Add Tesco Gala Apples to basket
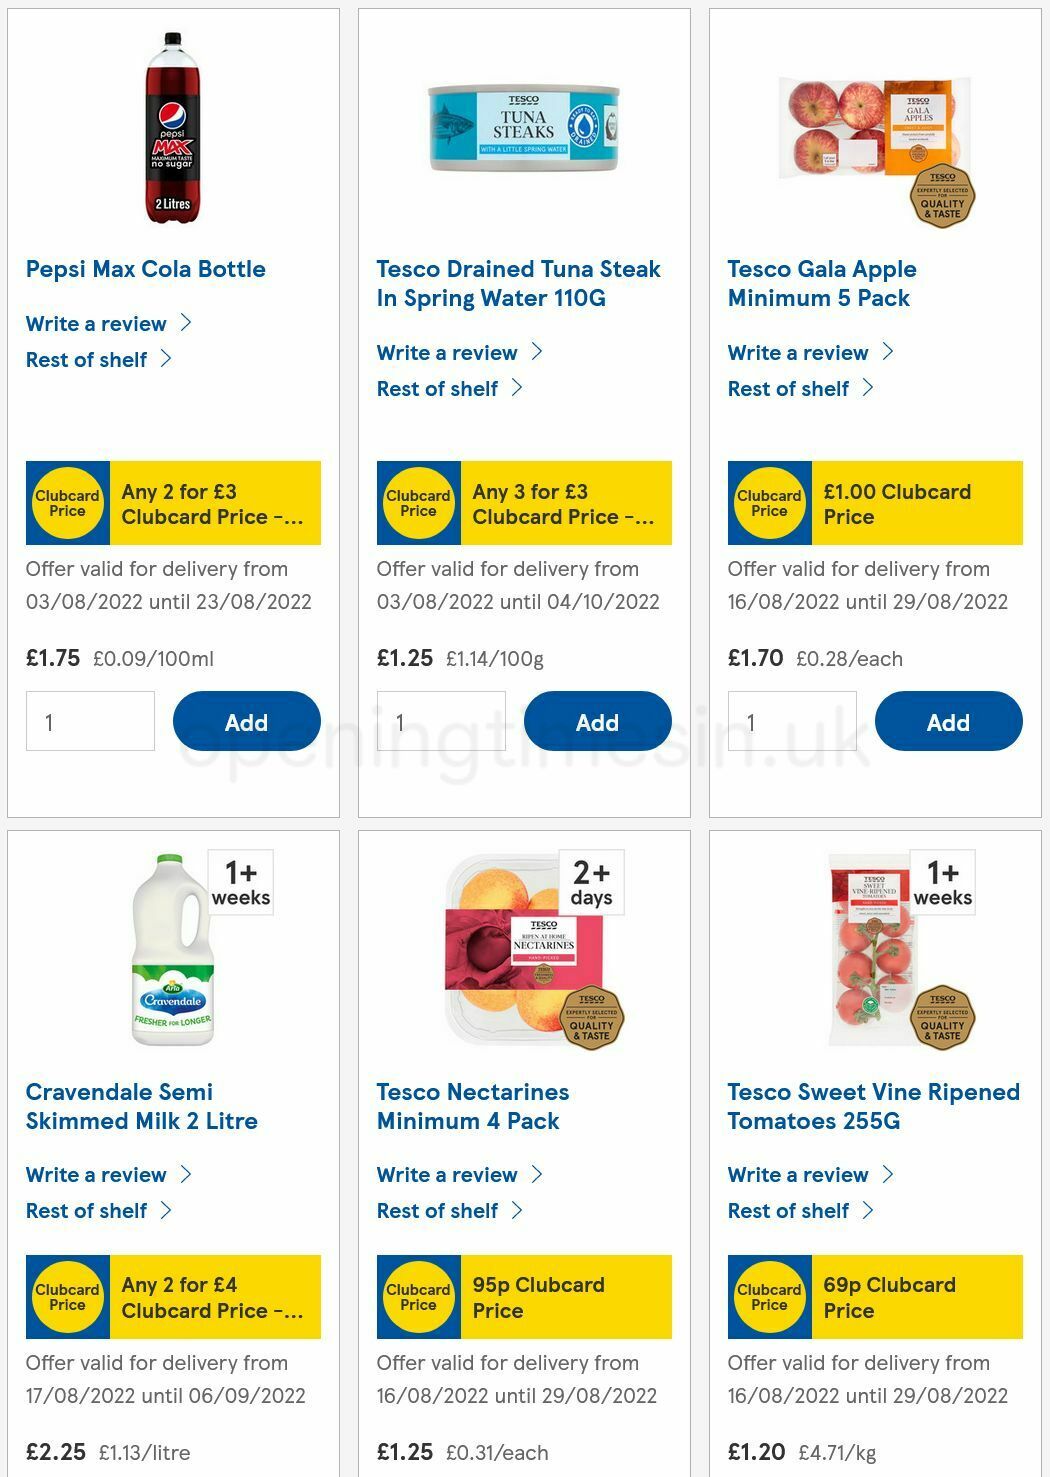 (948, 721)
